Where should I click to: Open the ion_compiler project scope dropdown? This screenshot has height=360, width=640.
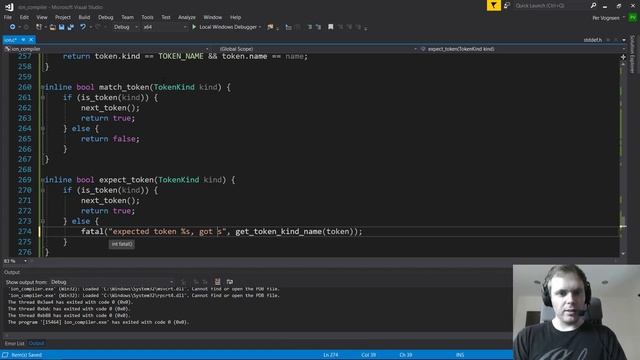(x=107, y=49)
